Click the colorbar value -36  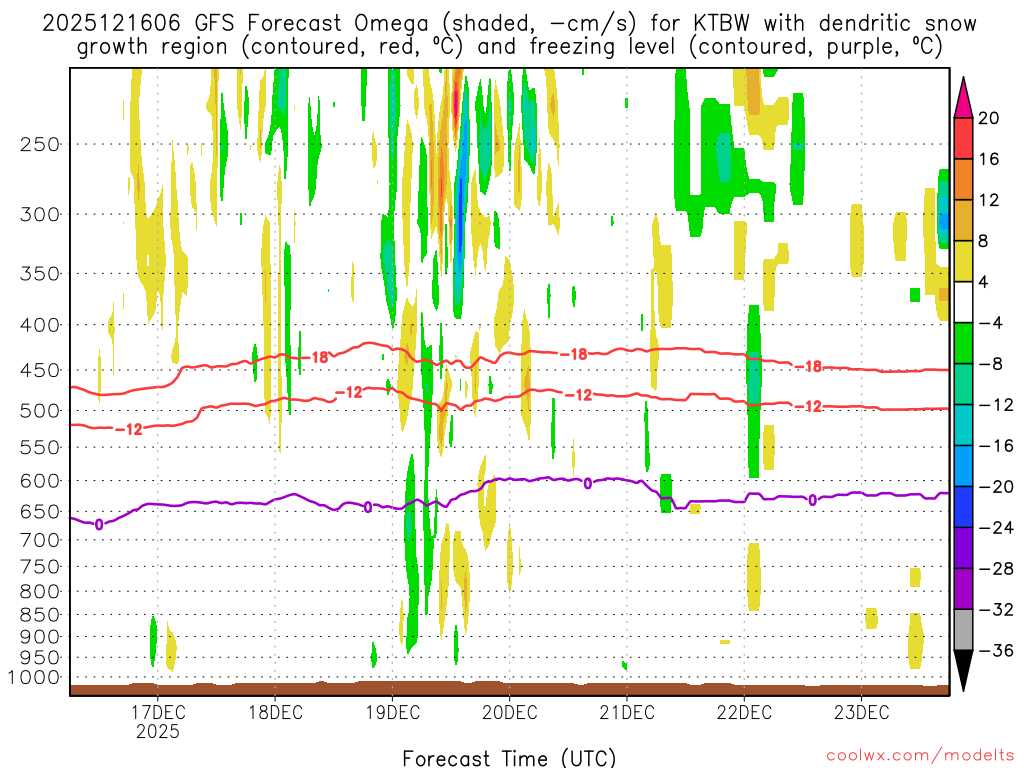(x=995, y=650)
